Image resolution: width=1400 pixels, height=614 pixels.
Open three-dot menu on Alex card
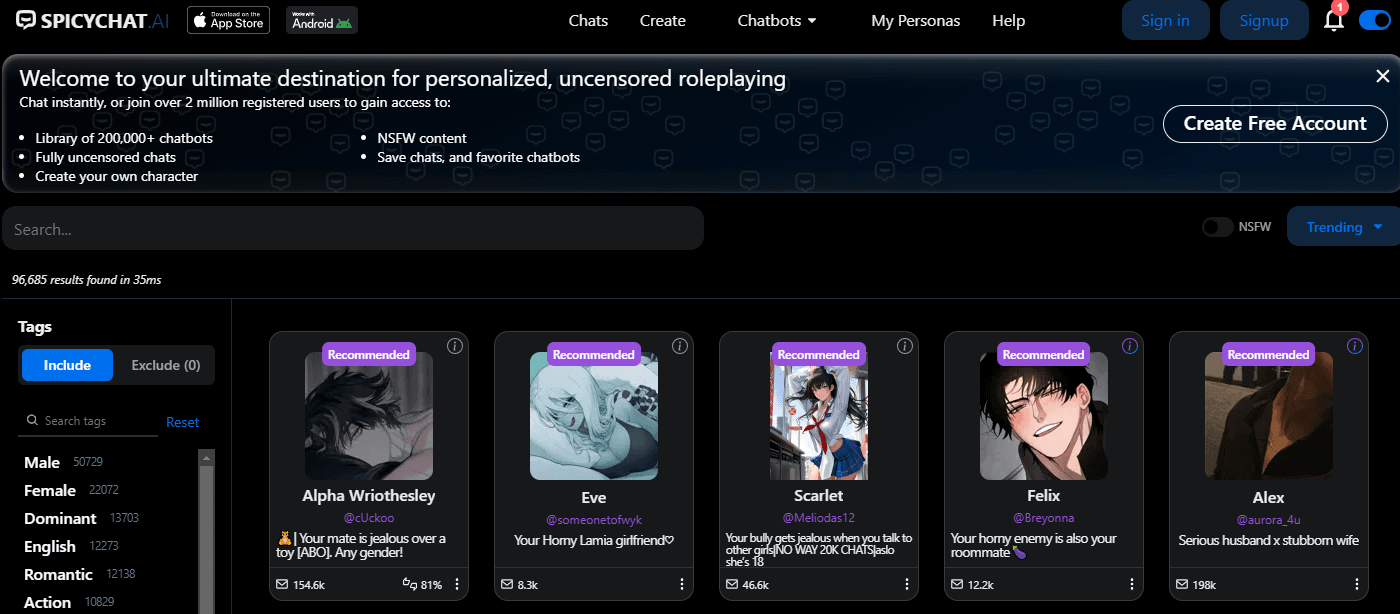(x=1357, y=584)
